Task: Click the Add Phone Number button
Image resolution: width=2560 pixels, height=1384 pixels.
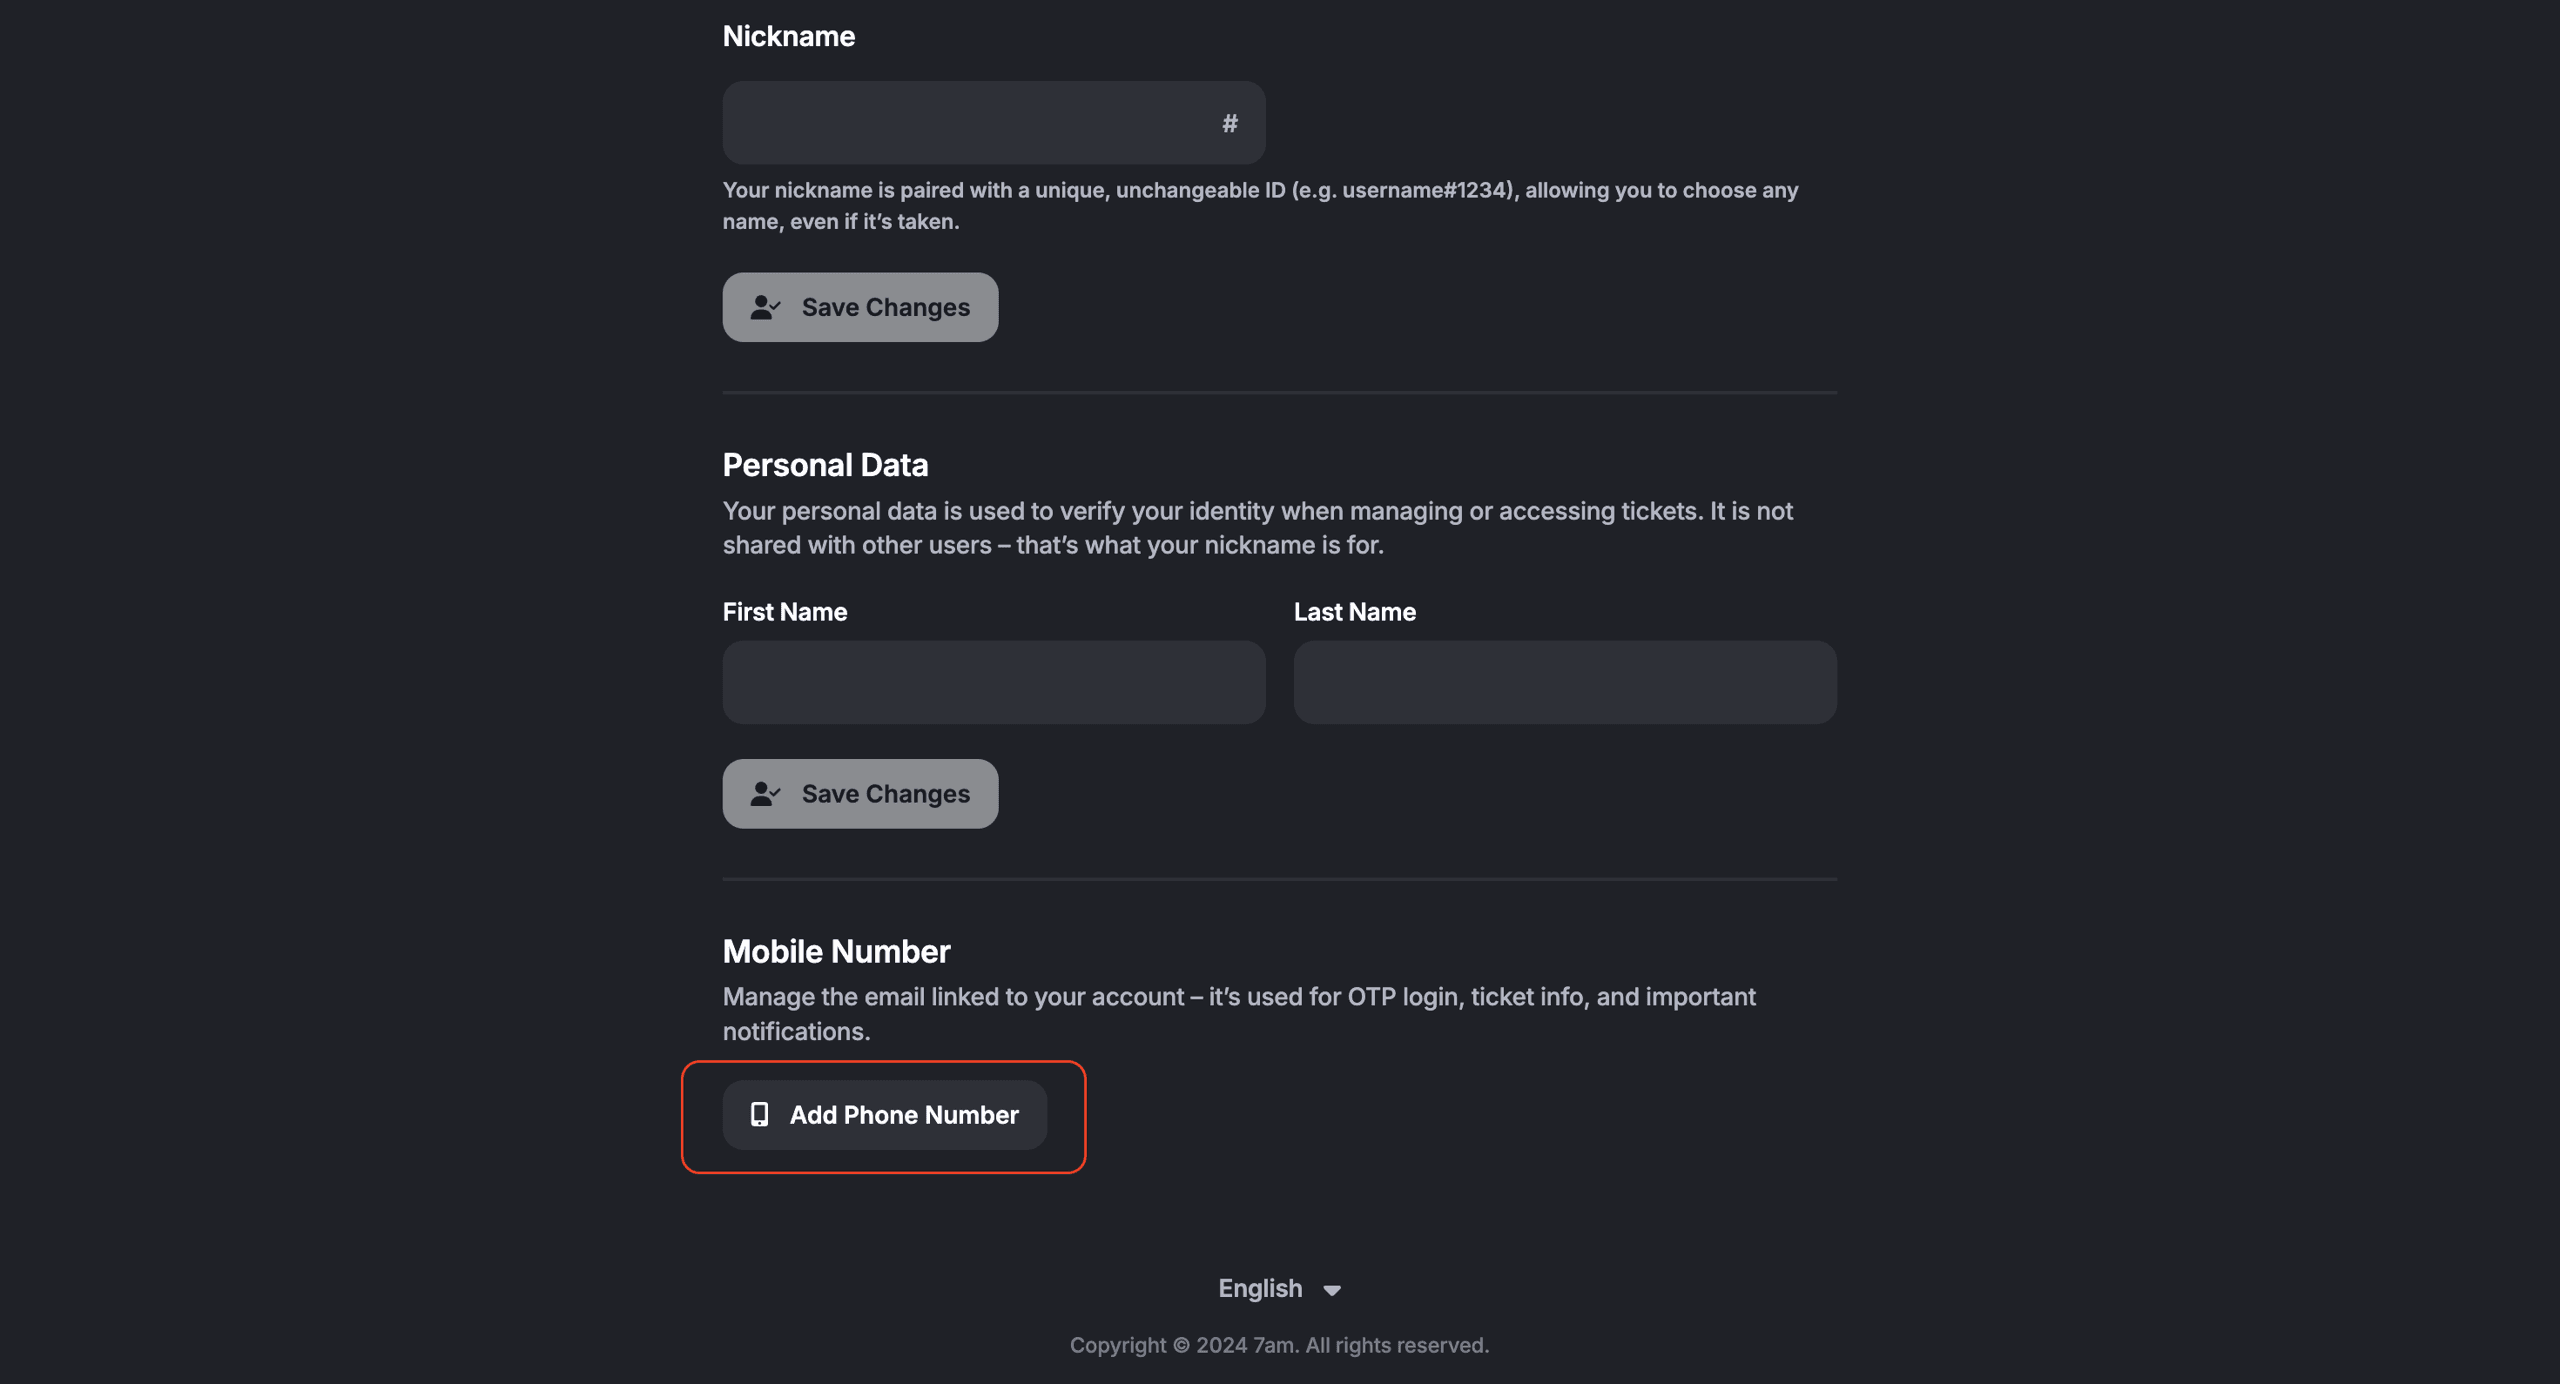Action: 884,1114
